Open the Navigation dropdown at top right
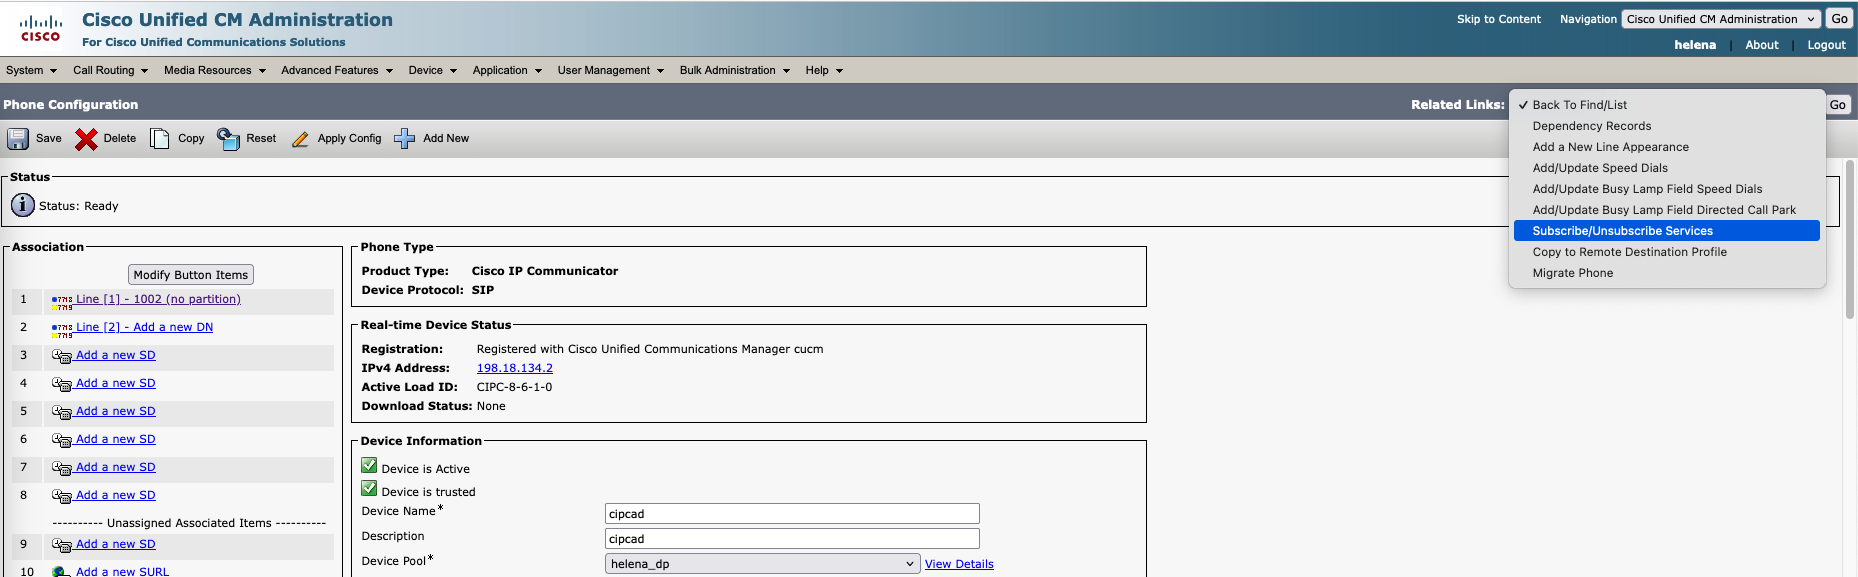 (1720, 19)
